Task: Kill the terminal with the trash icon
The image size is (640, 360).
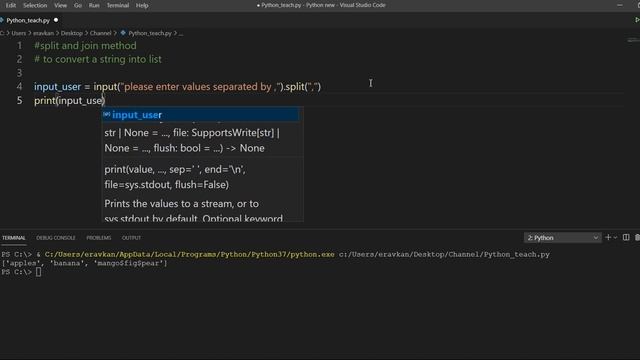Action: [x=637, y=238]
